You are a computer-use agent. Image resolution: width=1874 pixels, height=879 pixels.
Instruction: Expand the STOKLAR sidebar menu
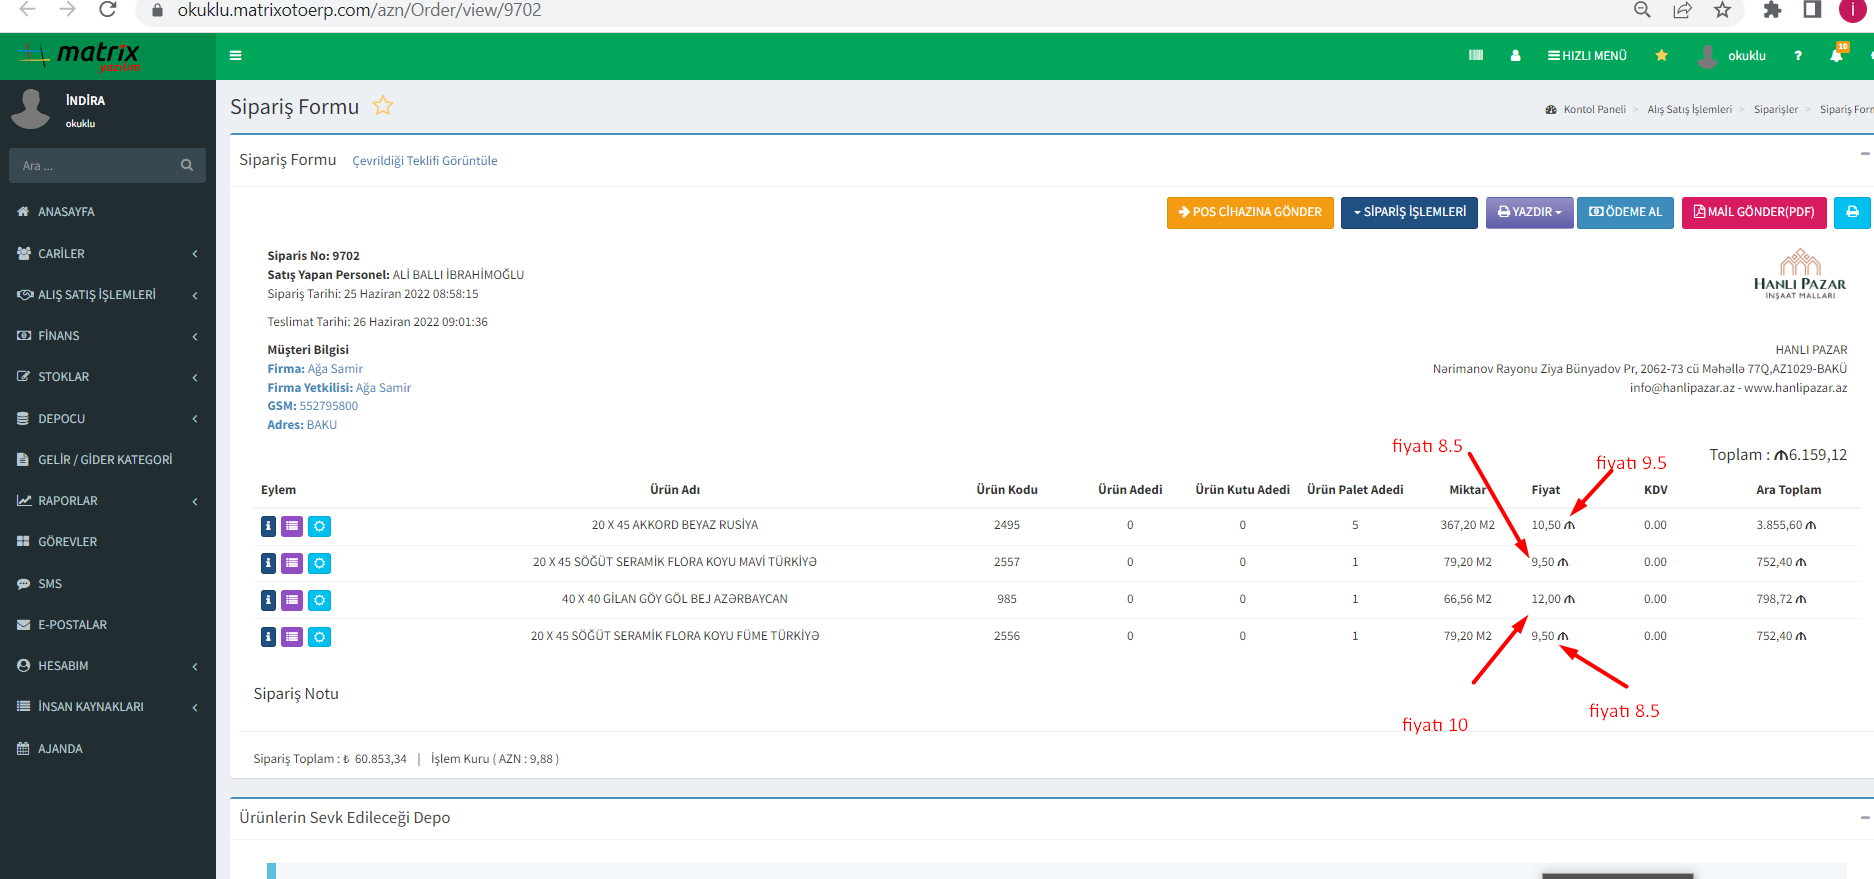tap(107, 377)
